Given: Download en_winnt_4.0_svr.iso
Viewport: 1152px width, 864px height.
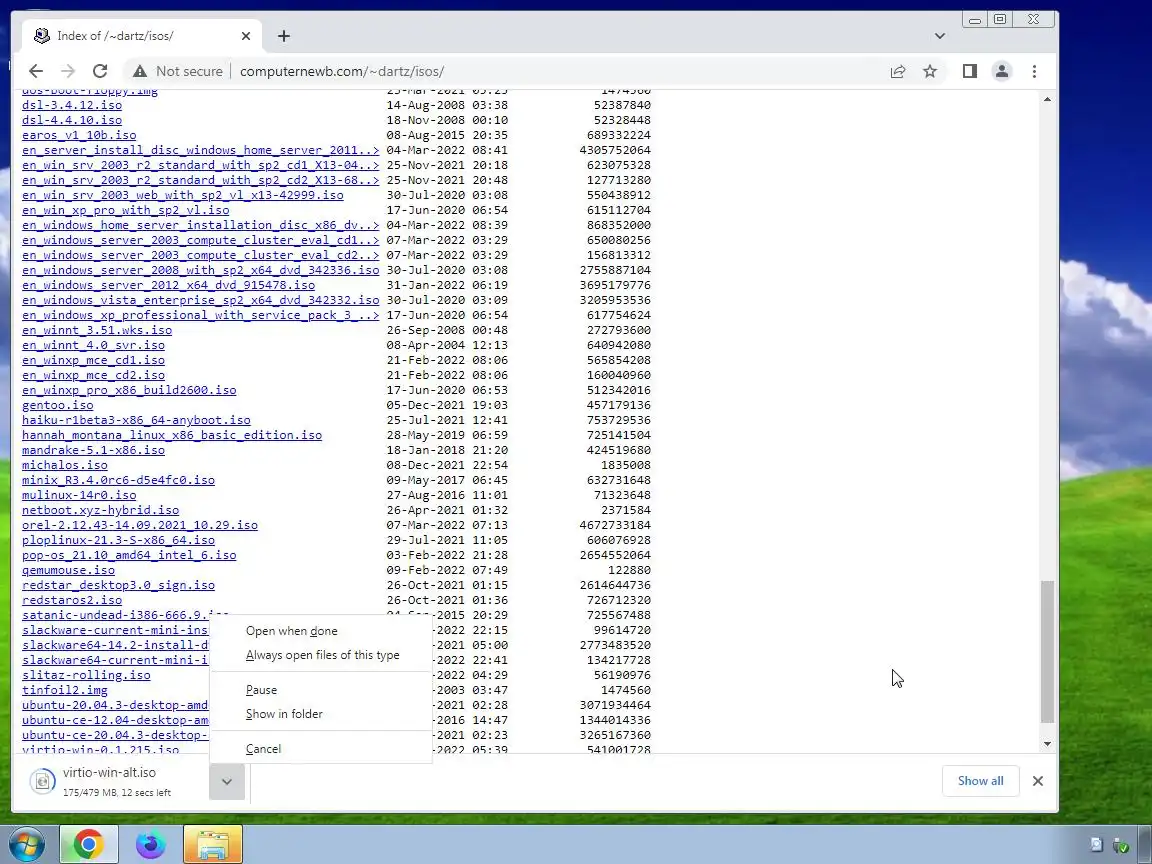Looking at the screenshot, I should pos(93,345).
